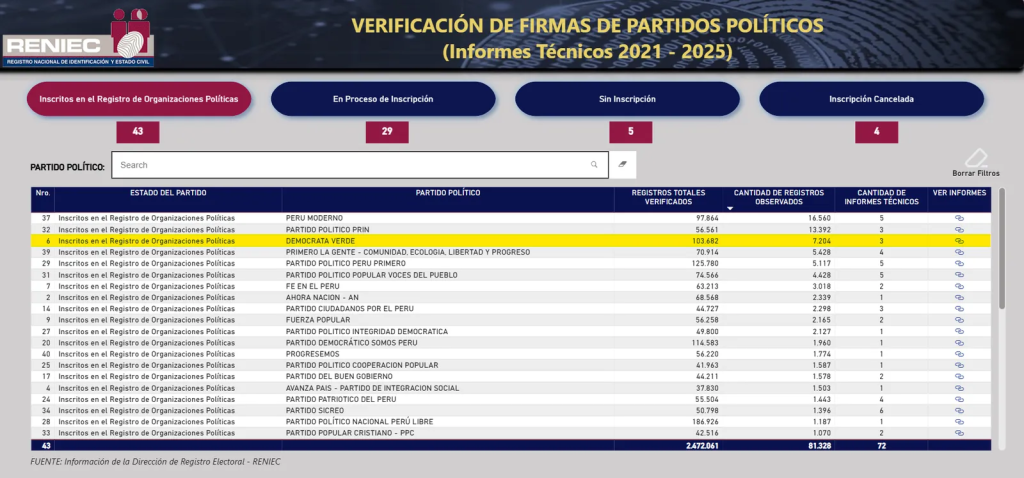
Task: Click total 2.472.061 in footer row
Action: (701, 445)
